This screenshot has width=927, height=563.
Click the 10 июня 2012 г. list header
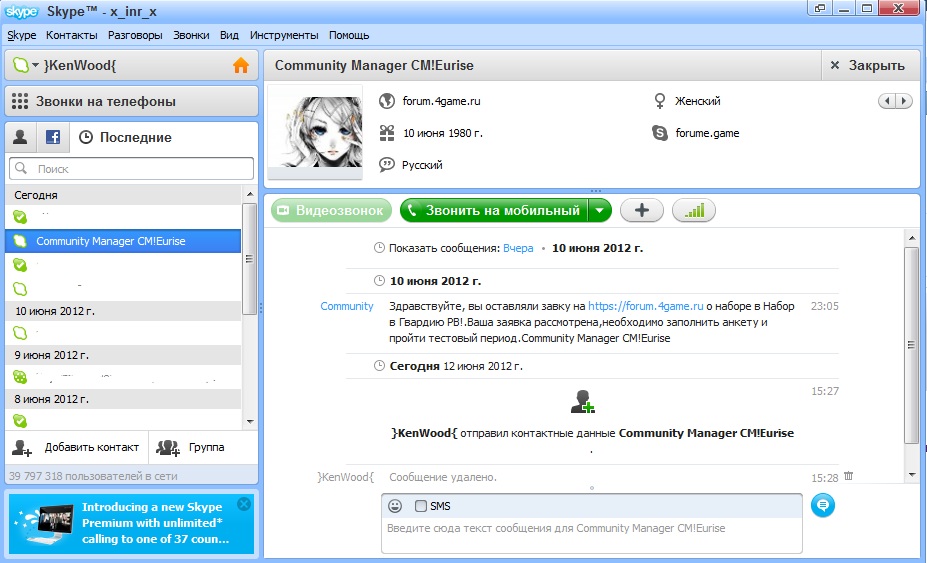[x=123, y=311]
